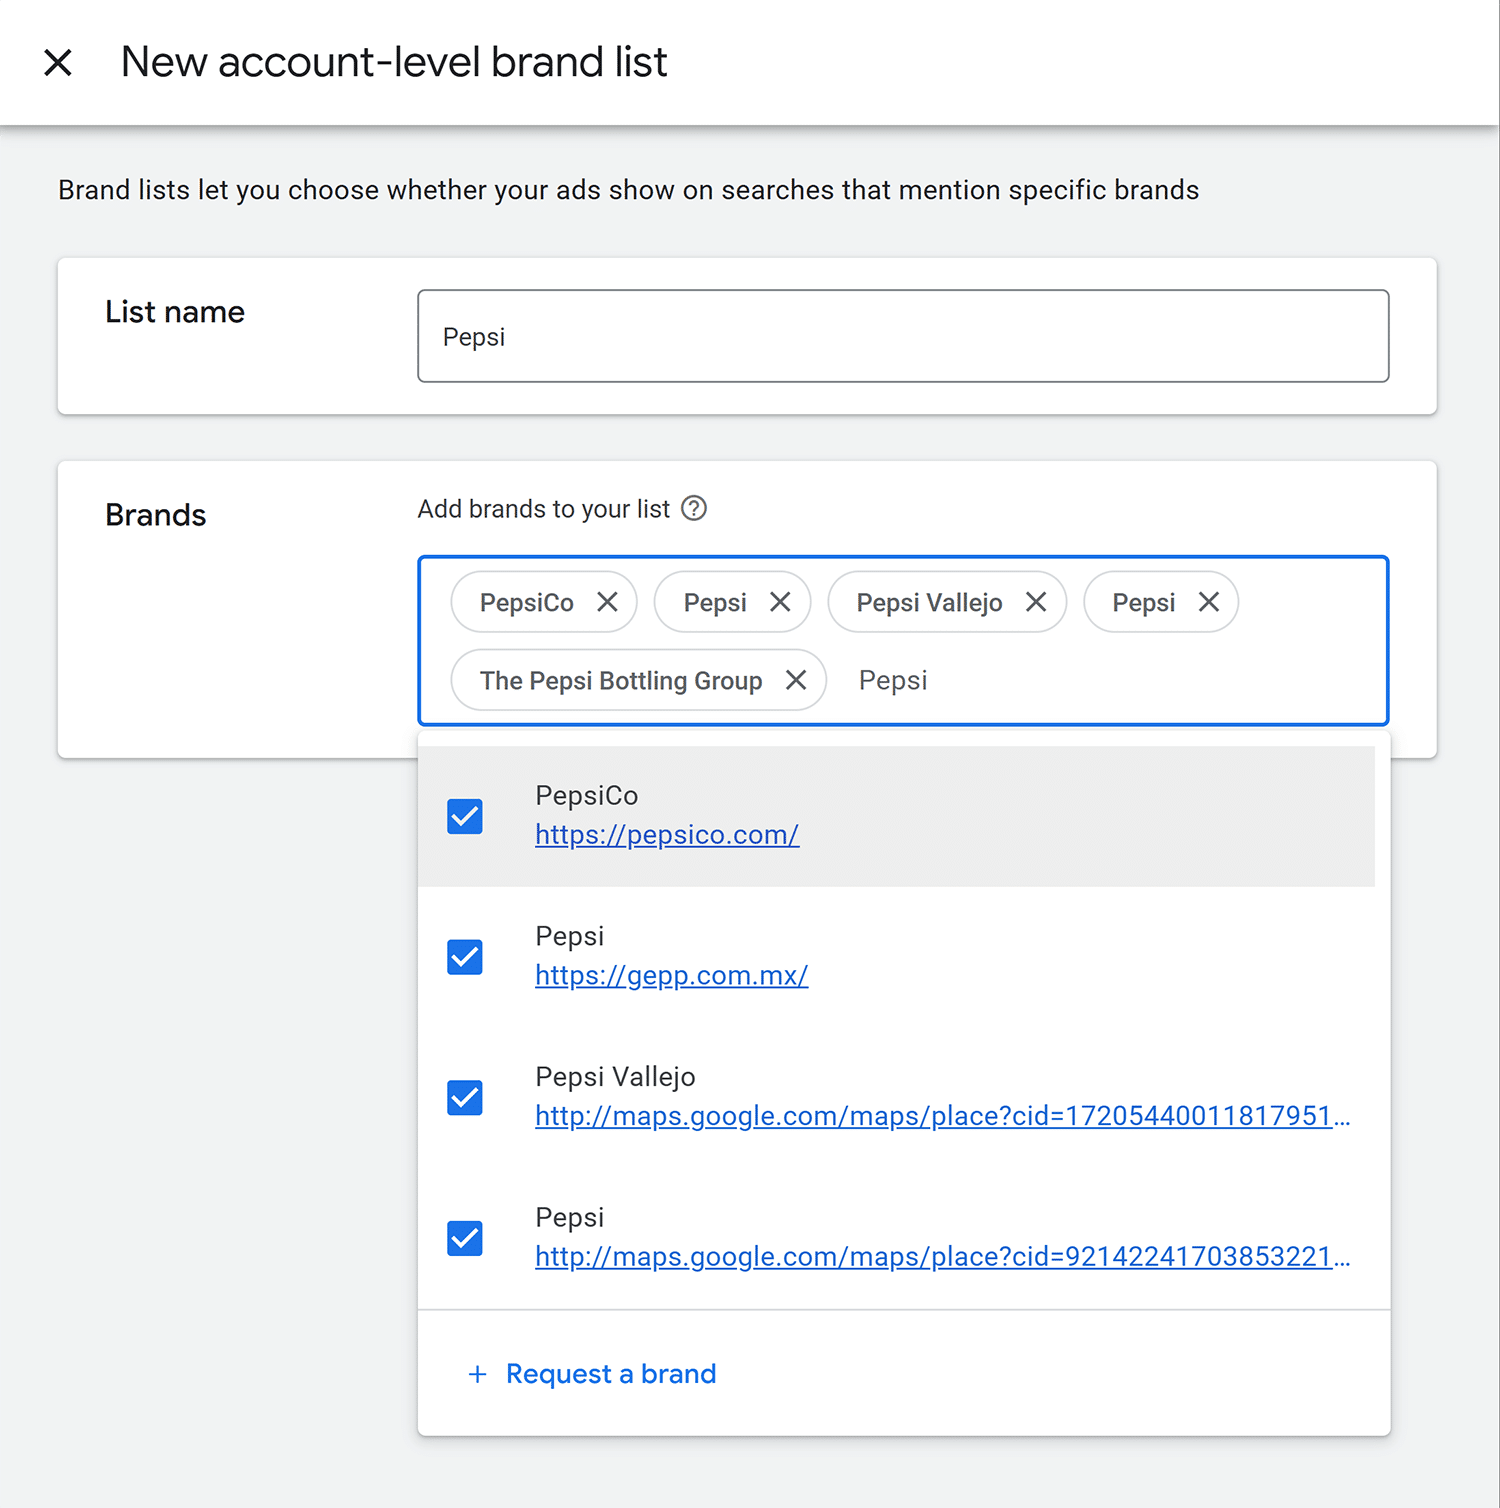1500x1508 pixels.
Task: Remove the Pepsi Vallejo chip
Action: pyautogui.click(x=1036, y=602)
